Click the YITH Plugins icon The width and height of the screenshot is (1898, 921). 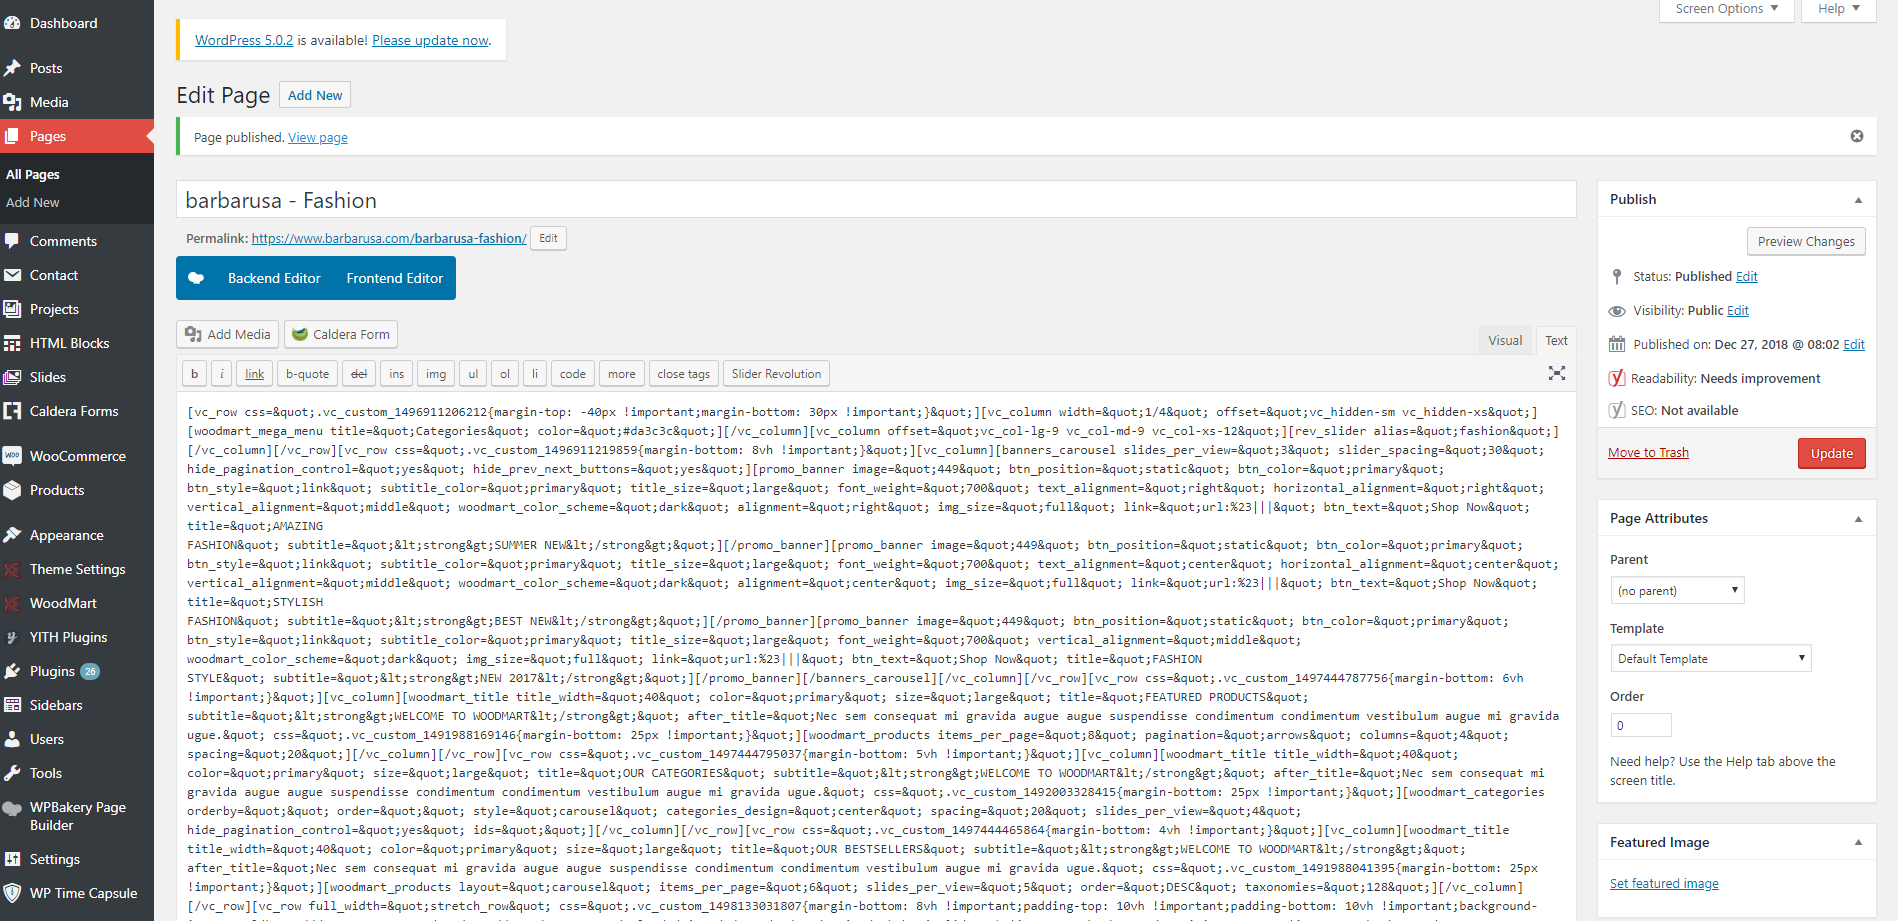(x=12, y=637)
